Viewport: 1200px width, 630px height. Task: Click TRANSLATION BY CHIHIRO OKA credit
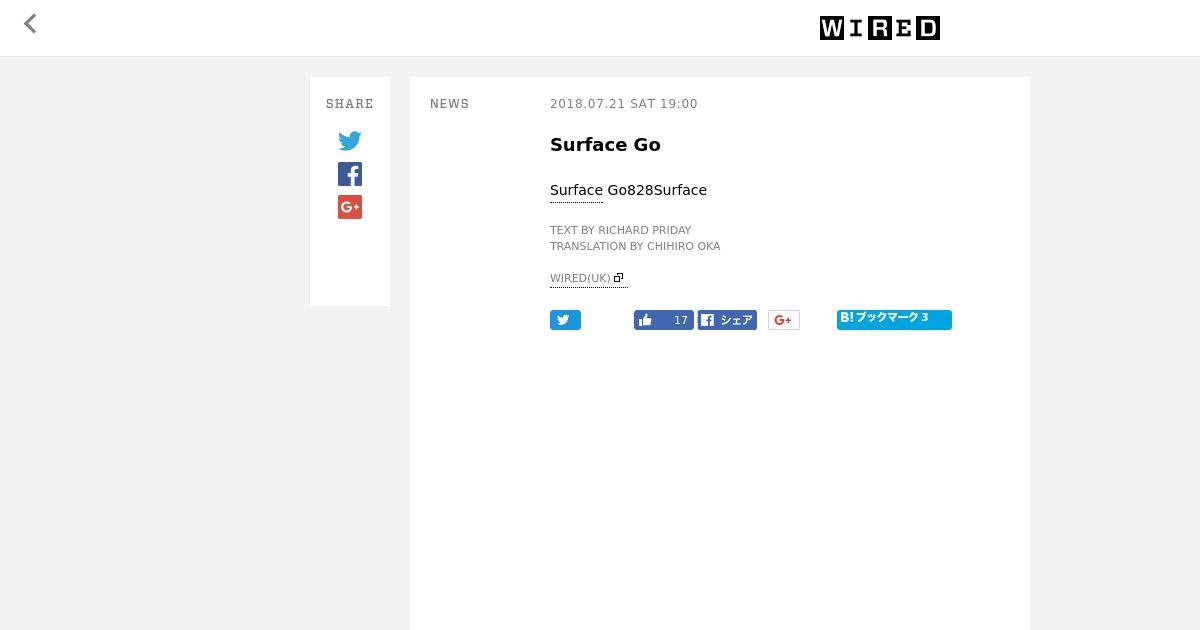[x=635, y=246]
